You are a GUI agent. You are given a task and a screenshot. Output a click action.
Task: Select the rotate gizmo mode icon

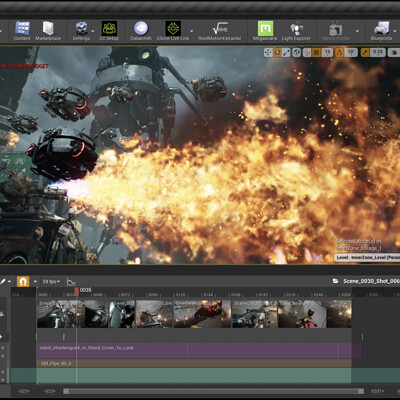coord(277,52)
